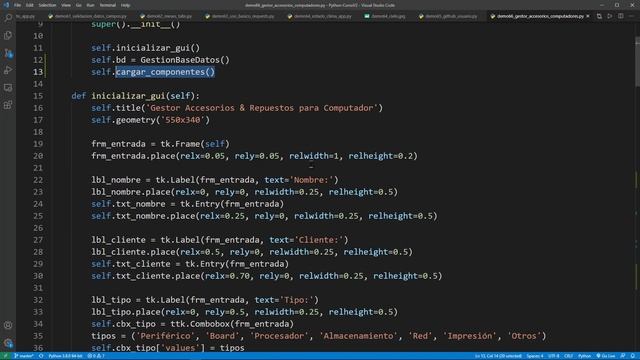Click the master branch indicator

(x=24, y=356)
